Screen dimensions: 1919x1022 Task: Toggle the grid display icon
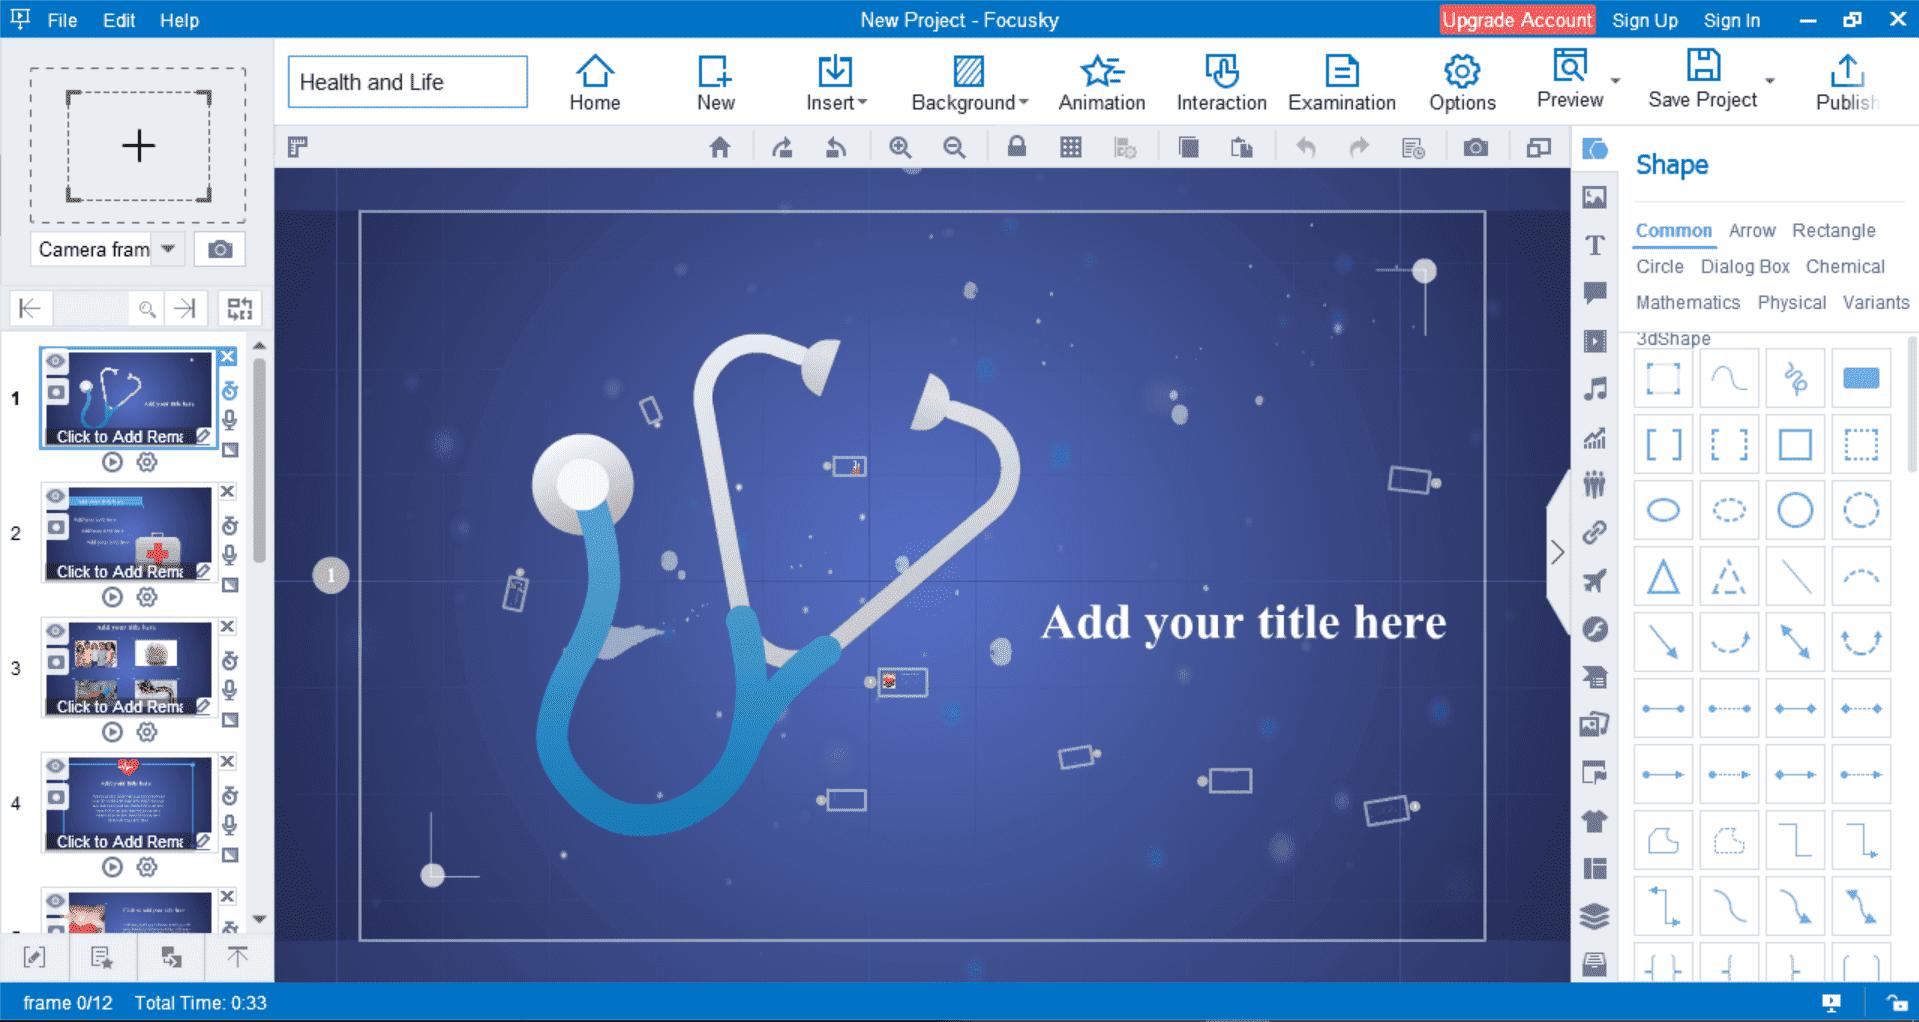[1072, 147]
